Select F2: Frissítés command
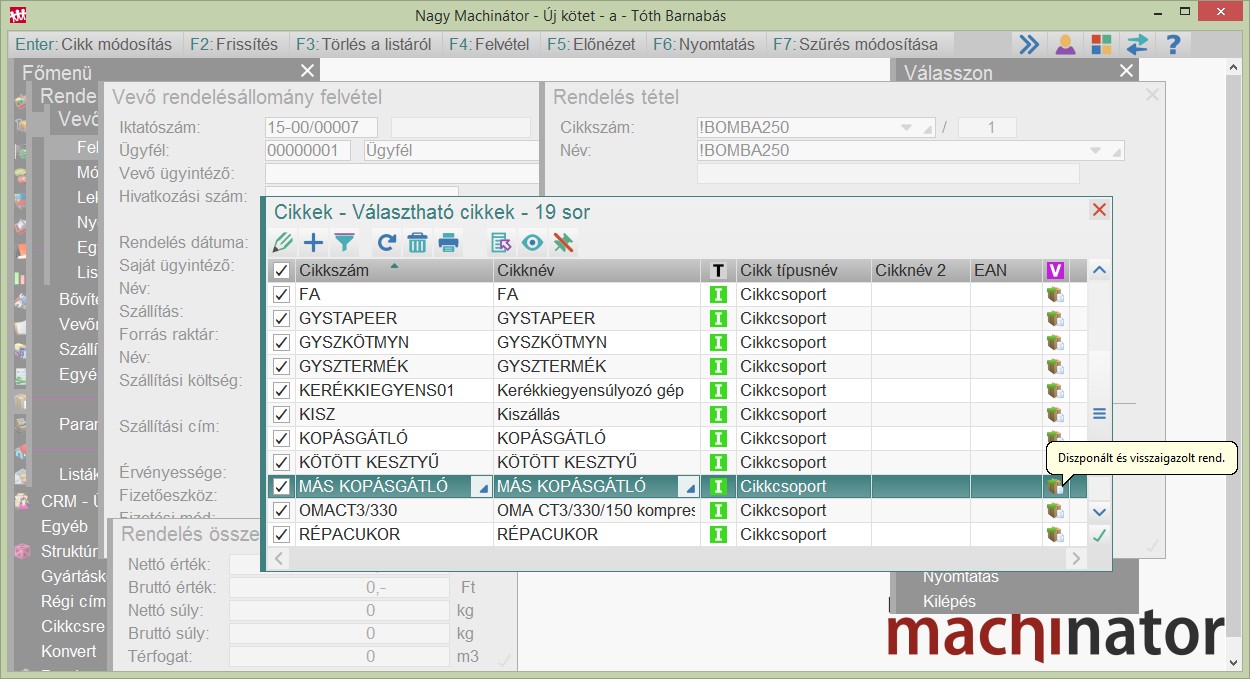The width and height of the screenshot is (1250, 679). 234,44
